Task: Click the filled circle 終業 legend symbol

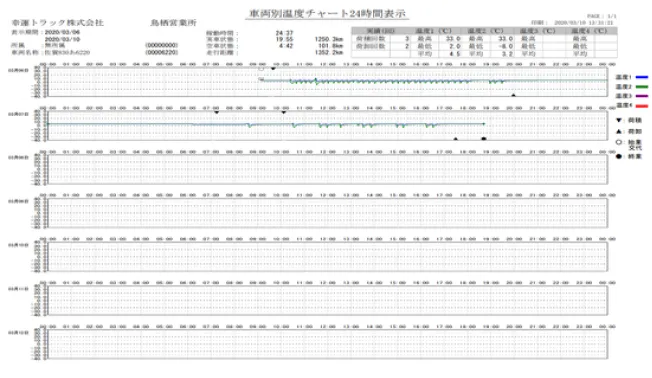Action: pos(619,156)
